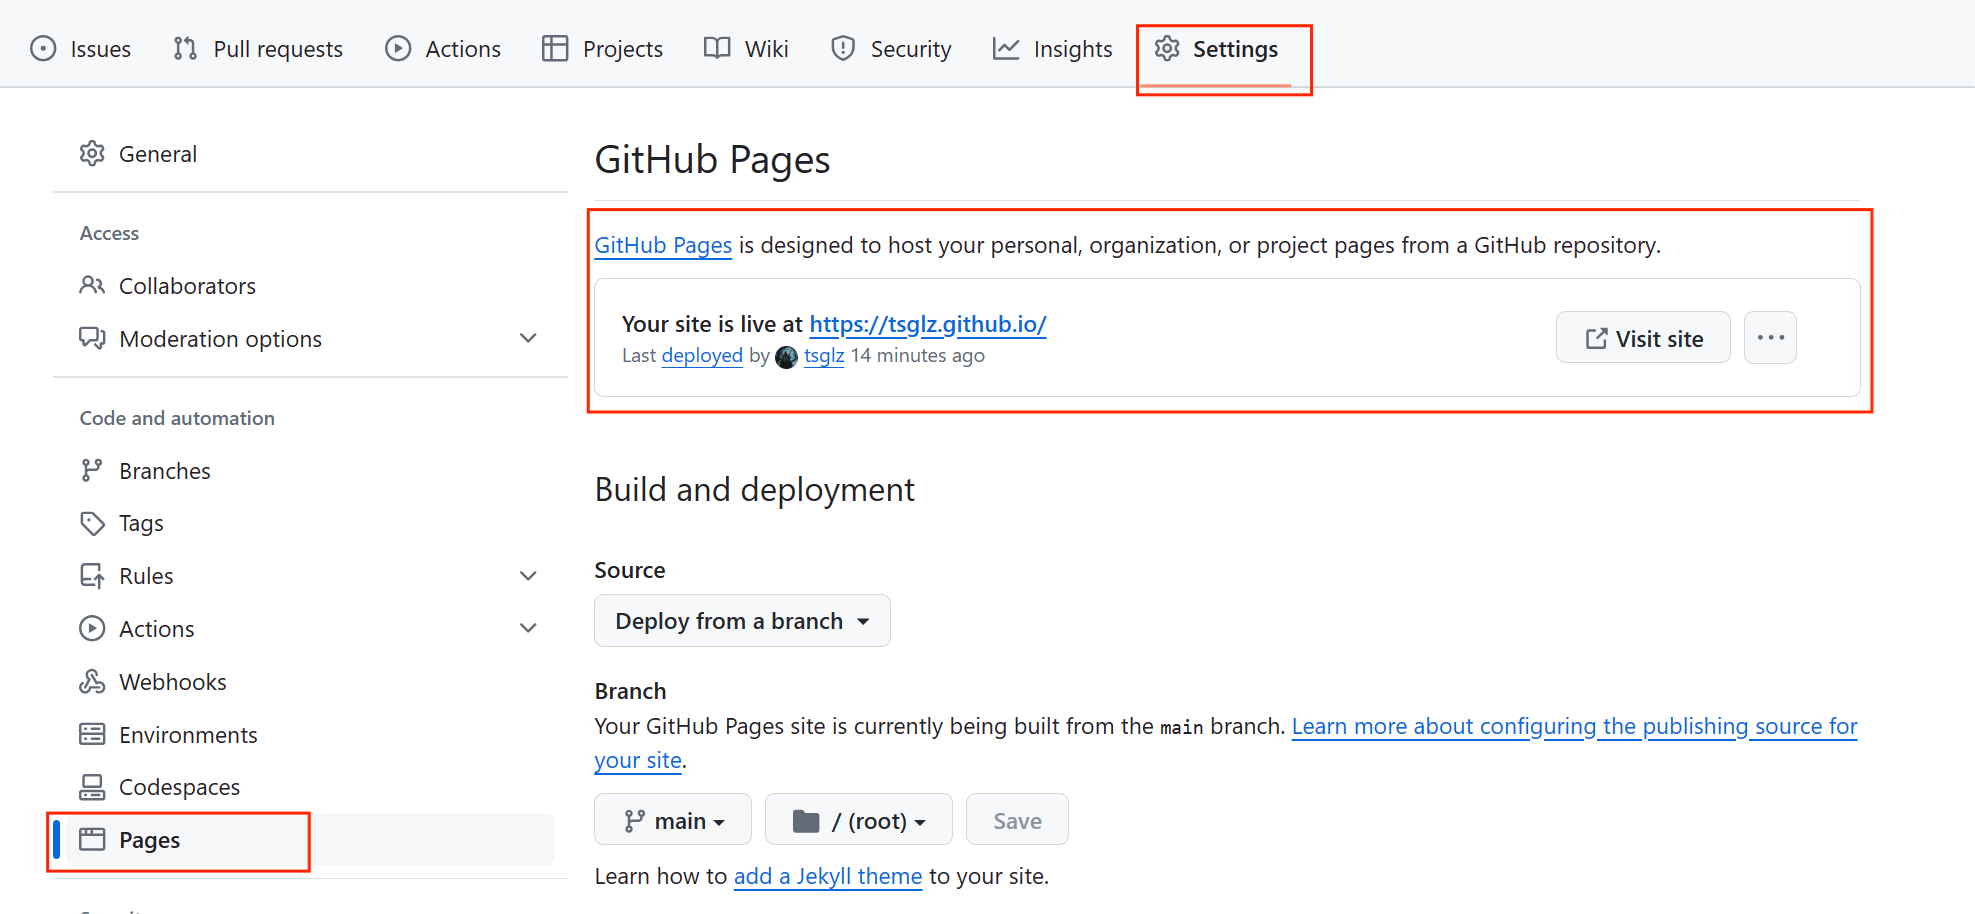Click the tsglz user avatar icon

point(786,357)
